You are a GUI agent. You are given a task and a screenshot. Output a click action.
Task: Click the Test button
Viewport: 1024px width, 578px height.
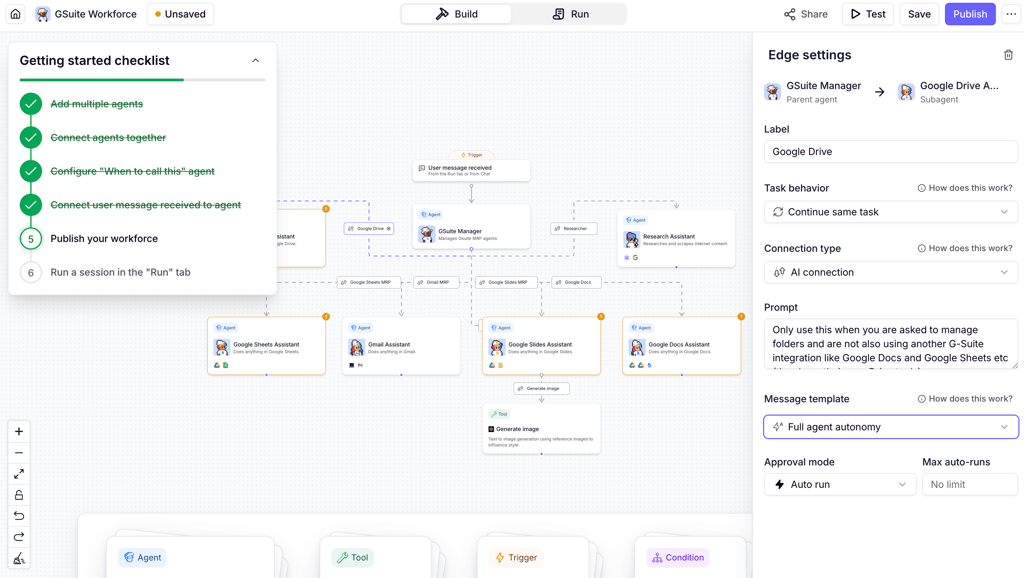pyautogui.click(x=868, y=14)
